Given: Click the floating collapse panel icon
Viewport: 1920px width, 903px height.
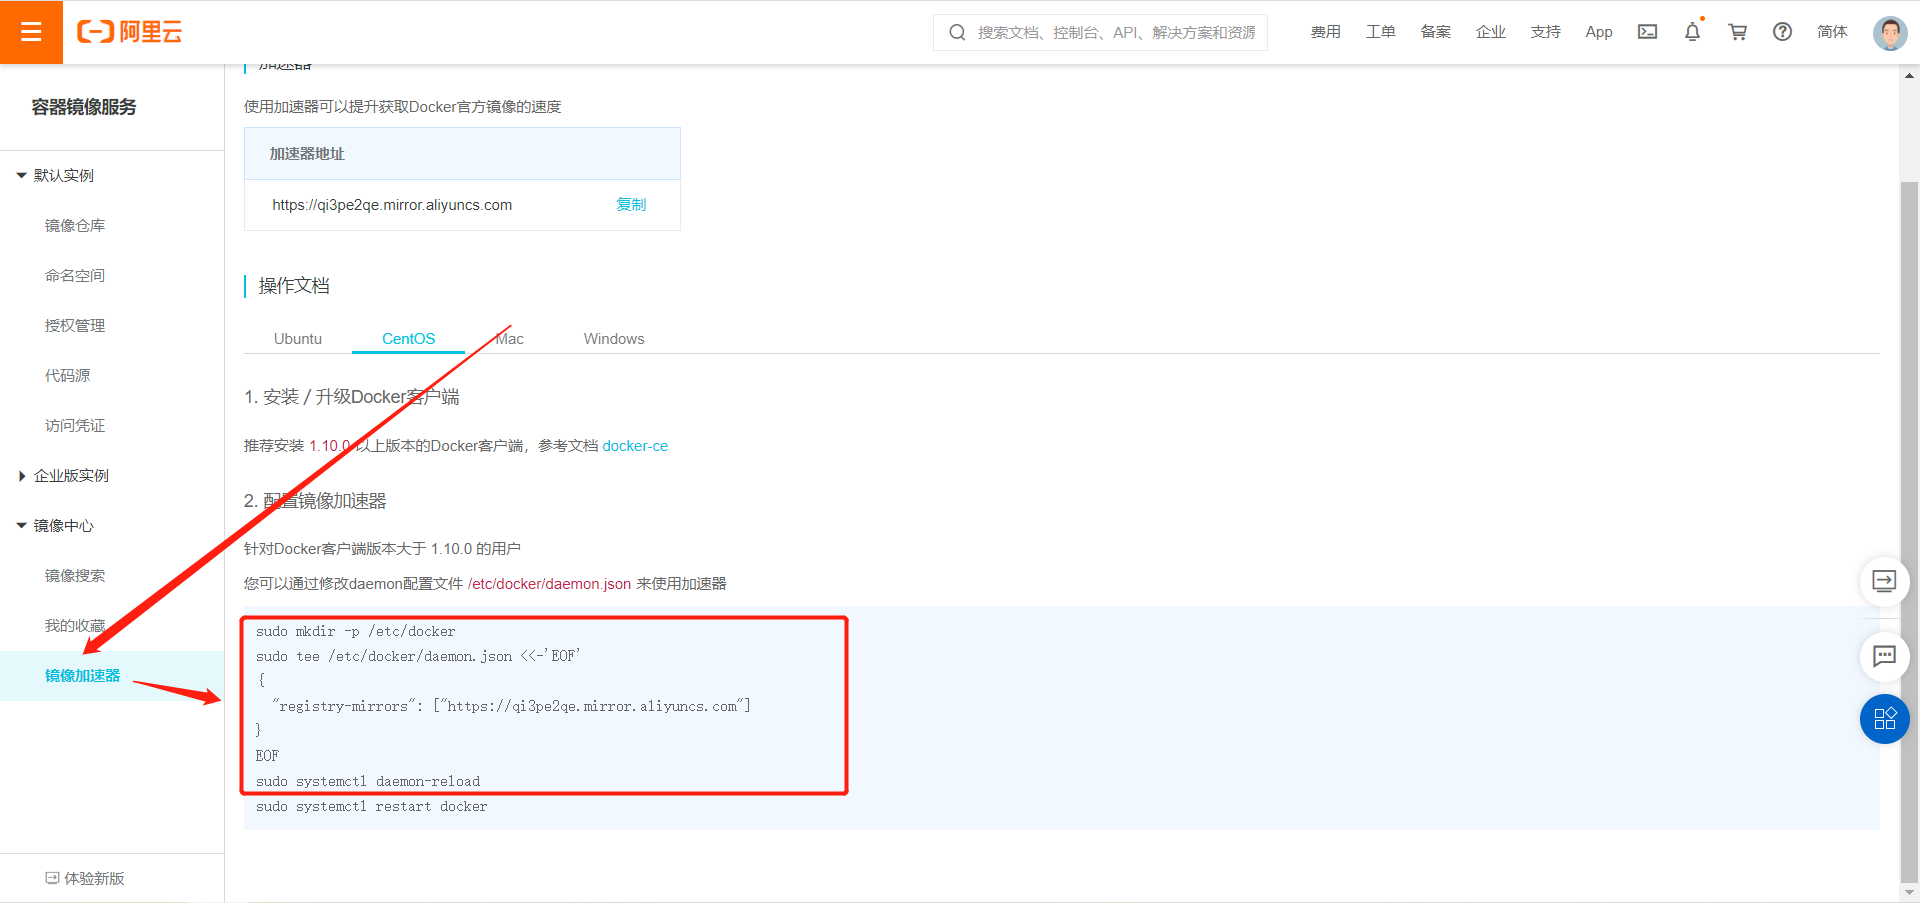Looking at the screenshot, I should pyautogui.click(x=1884, y=581).
